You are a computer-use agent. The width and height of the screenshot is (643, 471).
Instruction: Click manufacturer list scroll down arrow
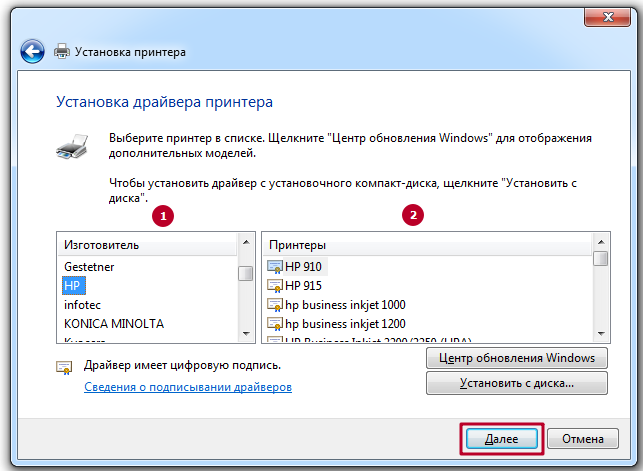click(246, 334)
